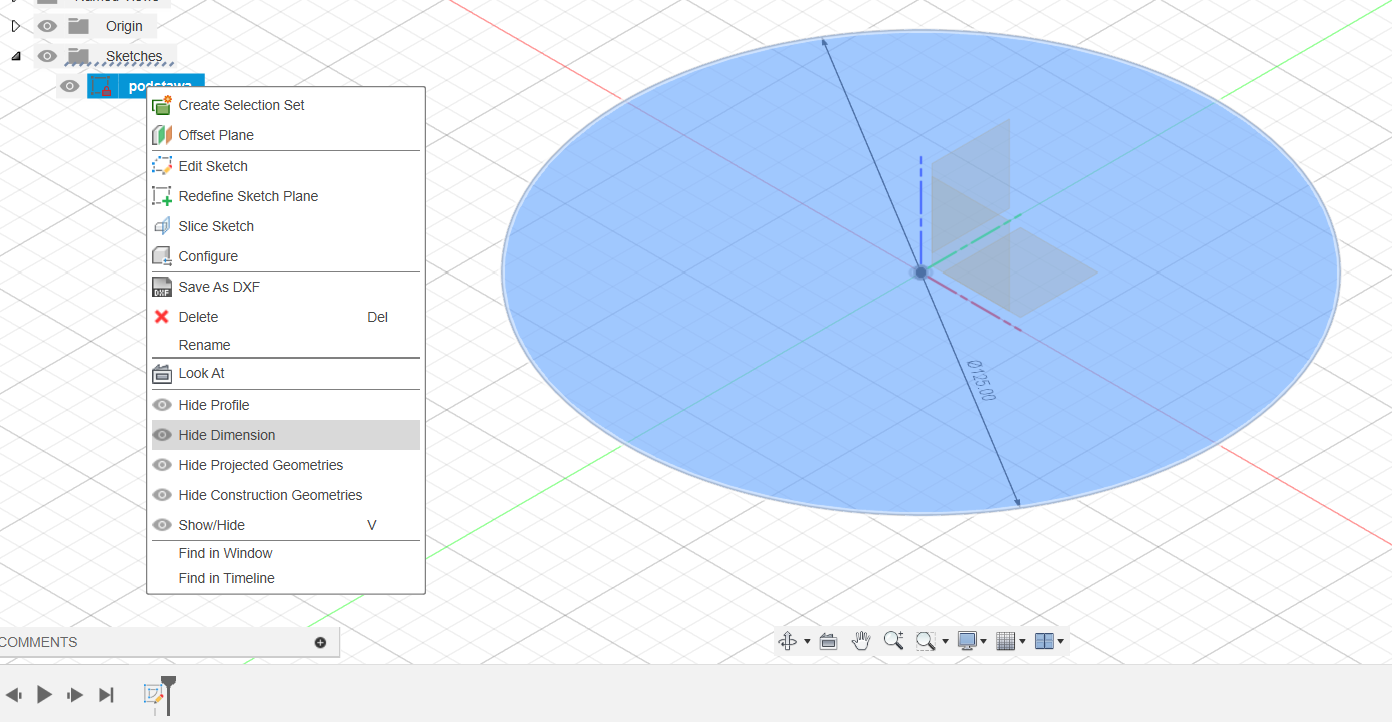The height and width of the screenshot is (722, 1392).
Task: Toggle visibility eye of Origin folder
Action: 47,26
